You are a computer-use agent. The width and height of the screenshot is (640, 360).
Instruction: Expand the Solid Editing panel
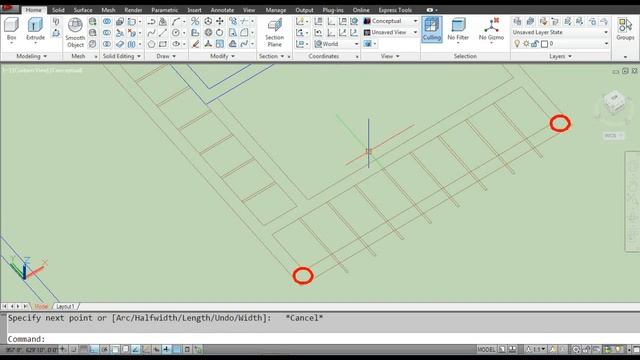click(x=122, y=56)
